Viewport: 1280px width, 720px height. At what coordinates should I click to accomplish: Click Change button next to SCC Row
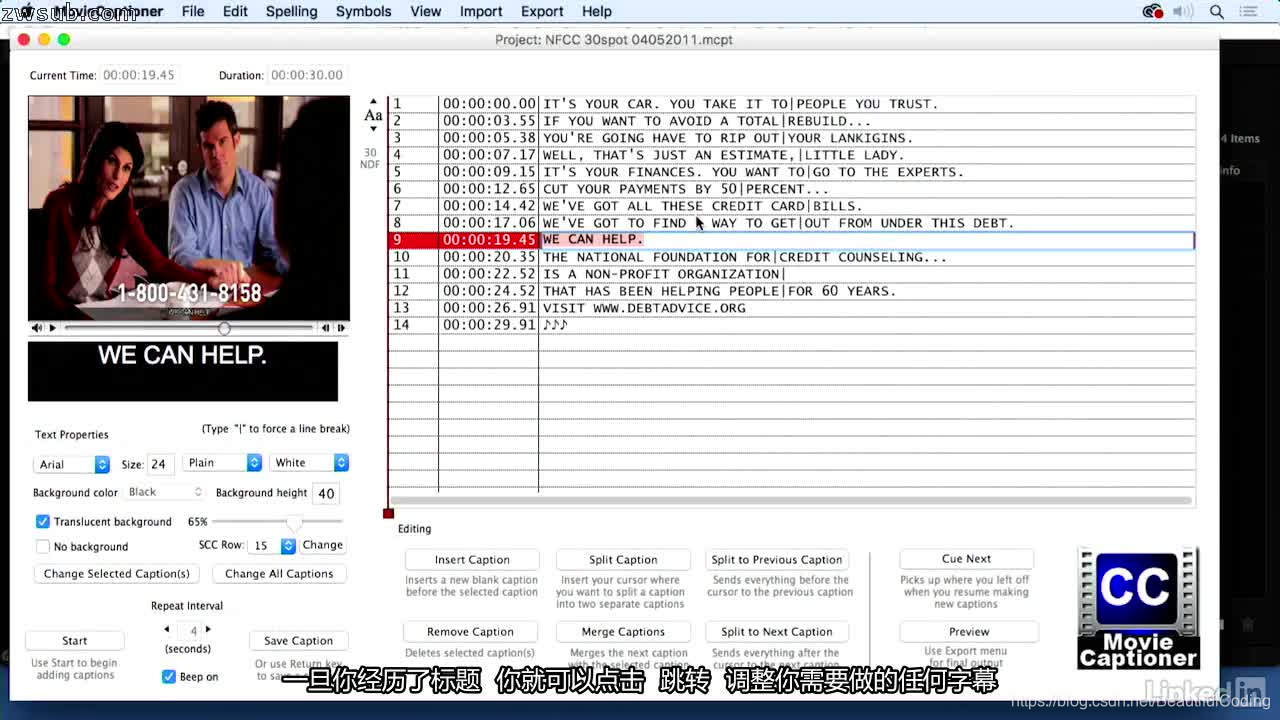tap(322, 545)
